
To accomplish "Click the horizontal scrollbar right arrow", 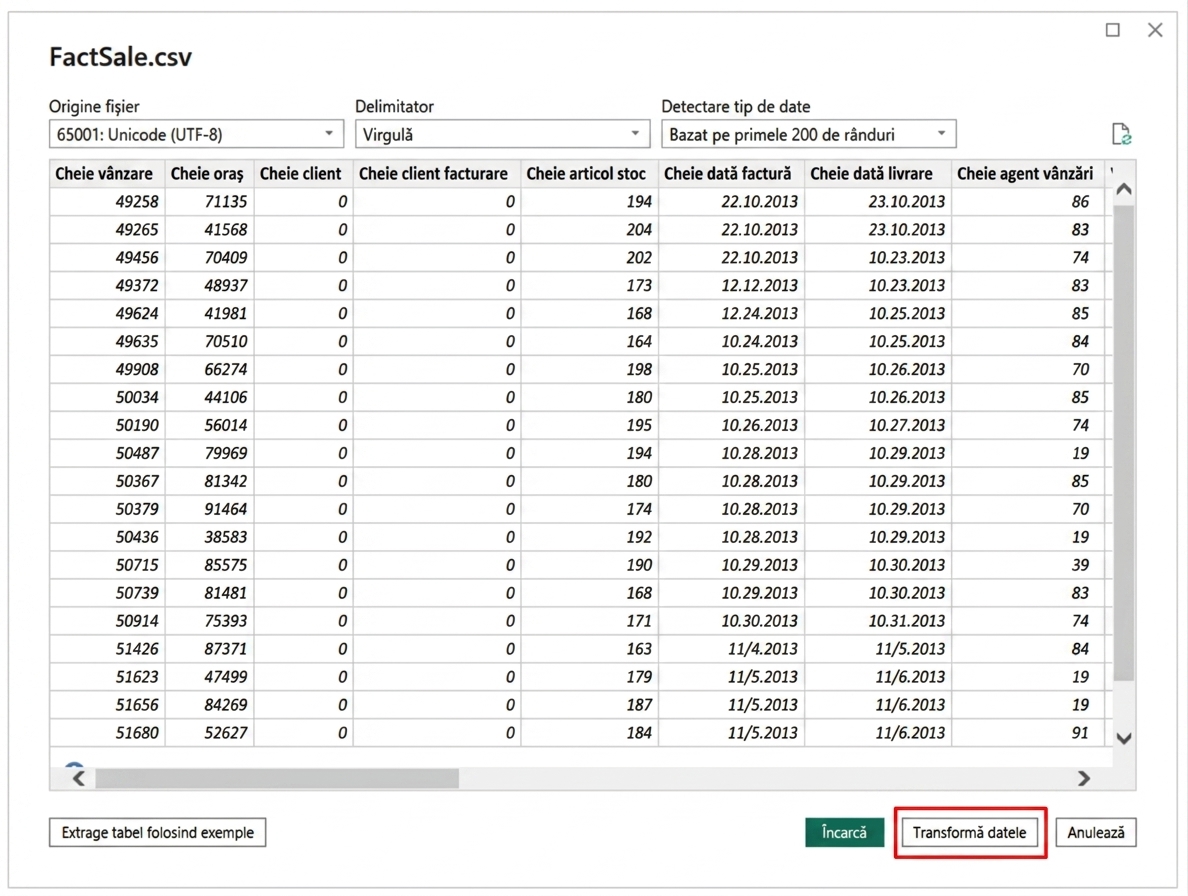I will pos(1084,778).
